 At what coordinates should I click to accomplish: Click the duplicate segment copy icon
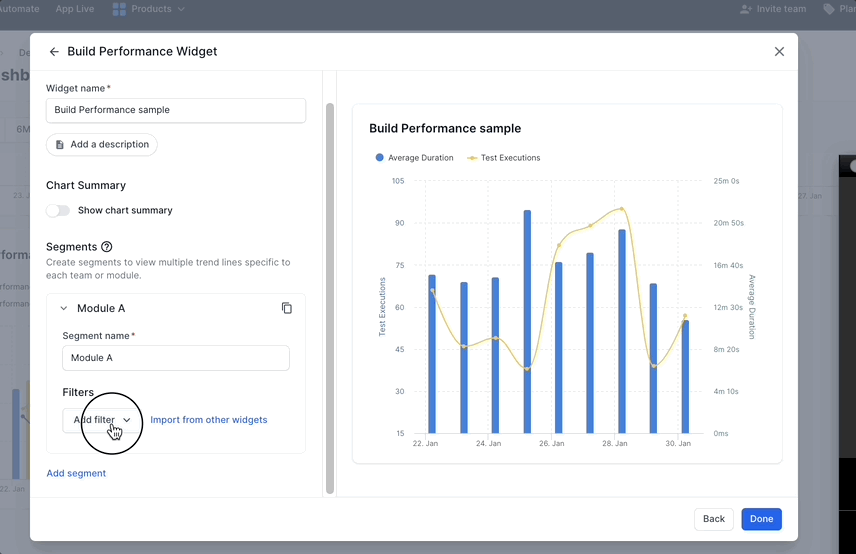tap(287, 308)
